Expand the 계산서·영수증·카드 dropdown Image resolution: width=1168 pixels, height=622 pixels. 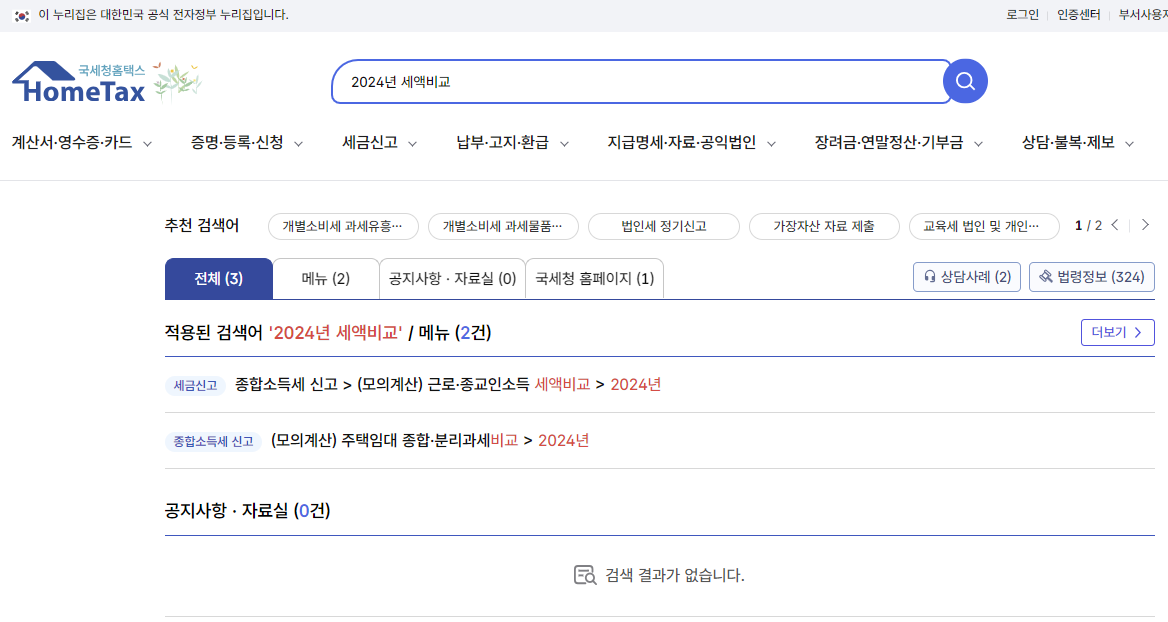(x=80, y=143)
